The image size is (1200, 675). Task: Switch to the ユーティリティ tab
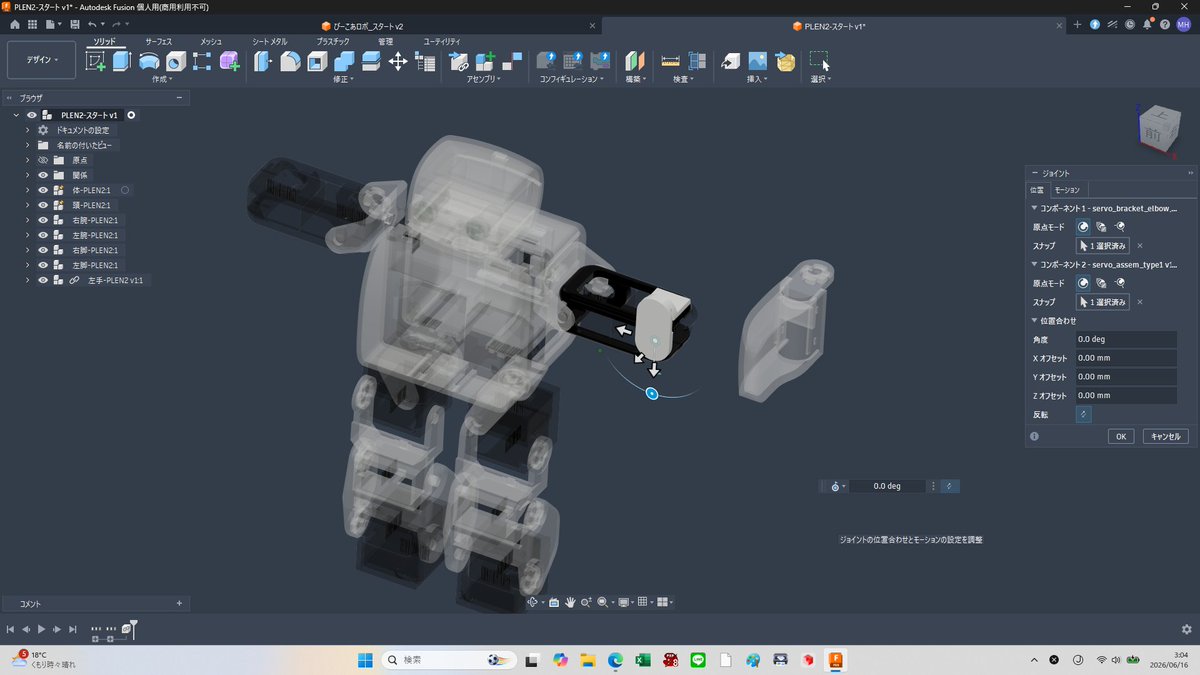442,41
